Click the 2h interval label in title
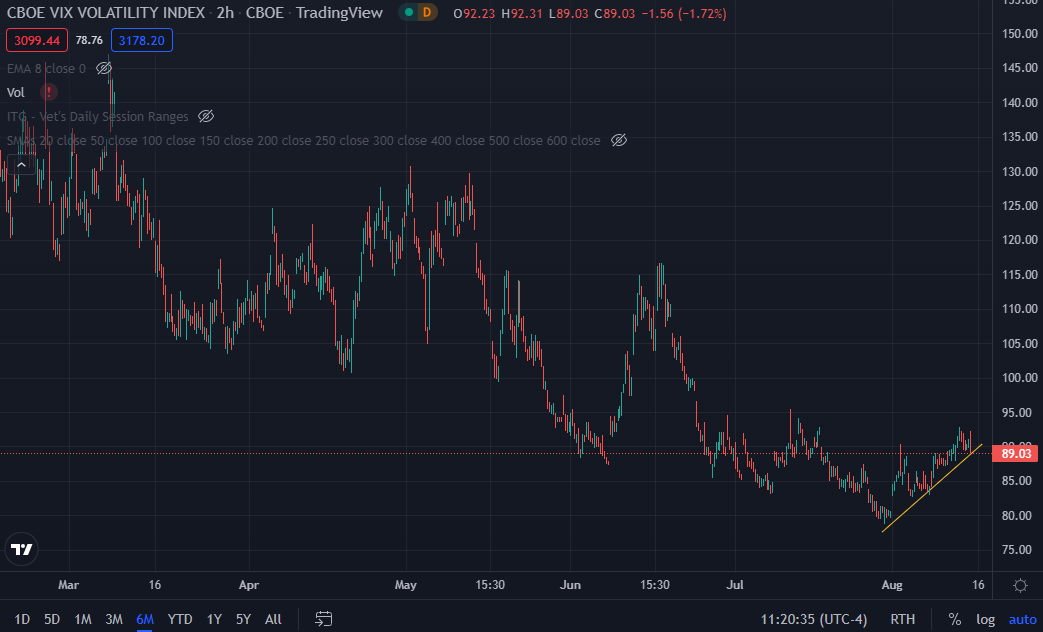This screenshot has width=1043, height=632. coord(225,13)
